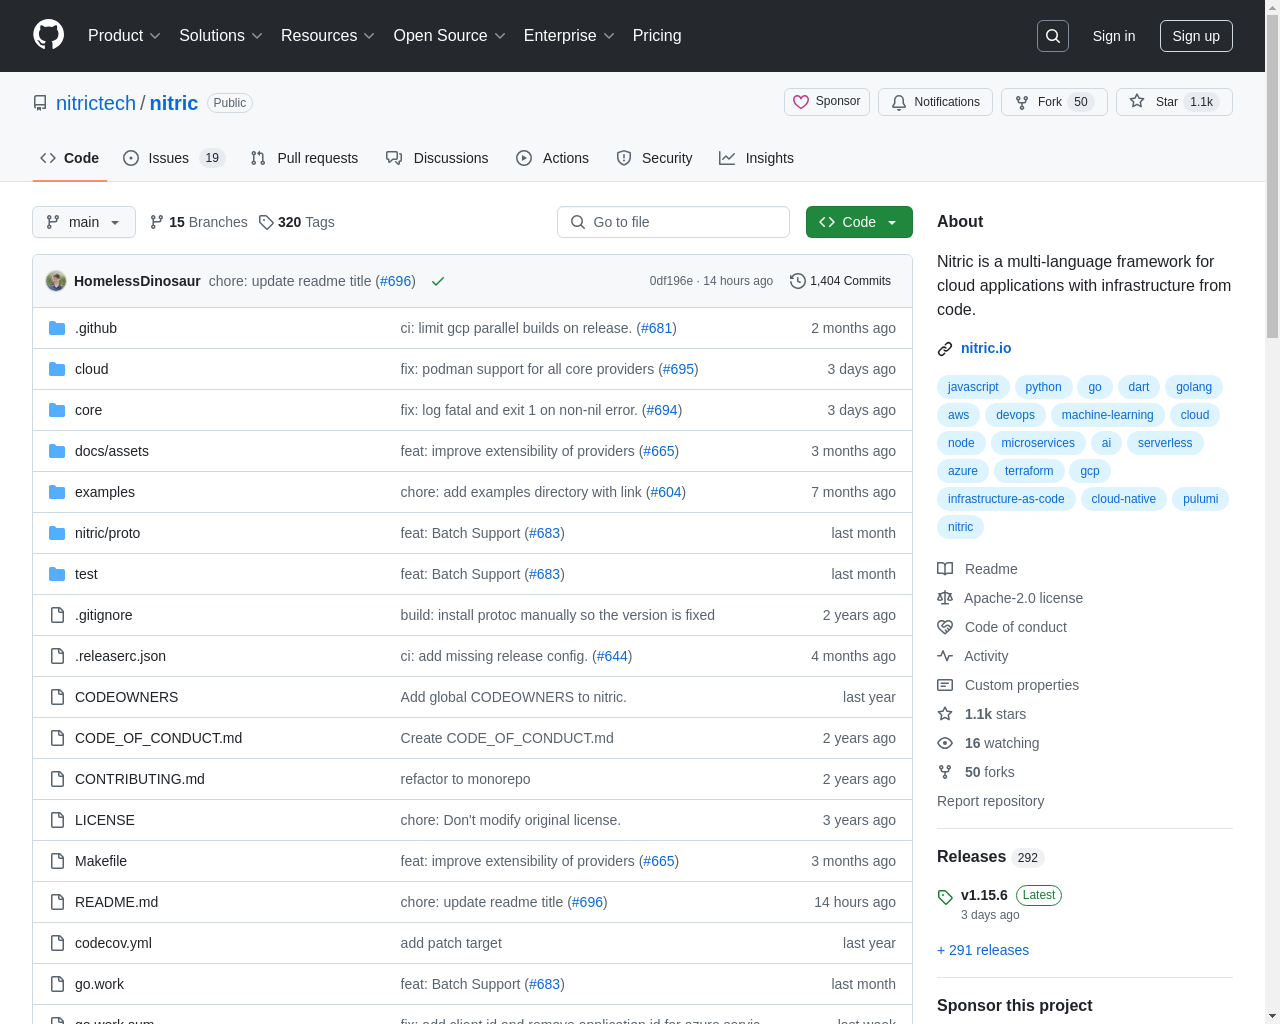Click HomelessDinosaur's avatar image
The height and width of the screenshot is (1024, 1280).
tap(56, 281)
